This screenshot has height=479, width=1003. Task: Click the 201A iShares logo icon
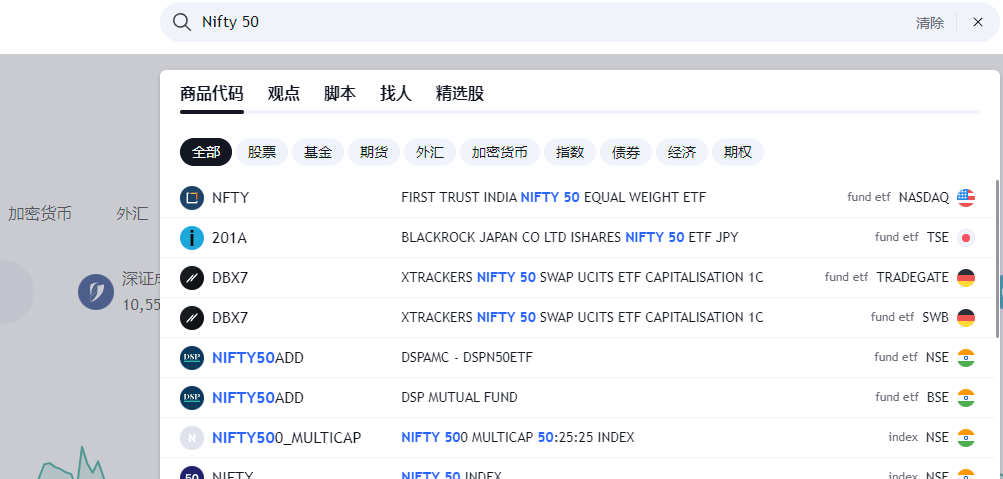(x=192, y=238)
